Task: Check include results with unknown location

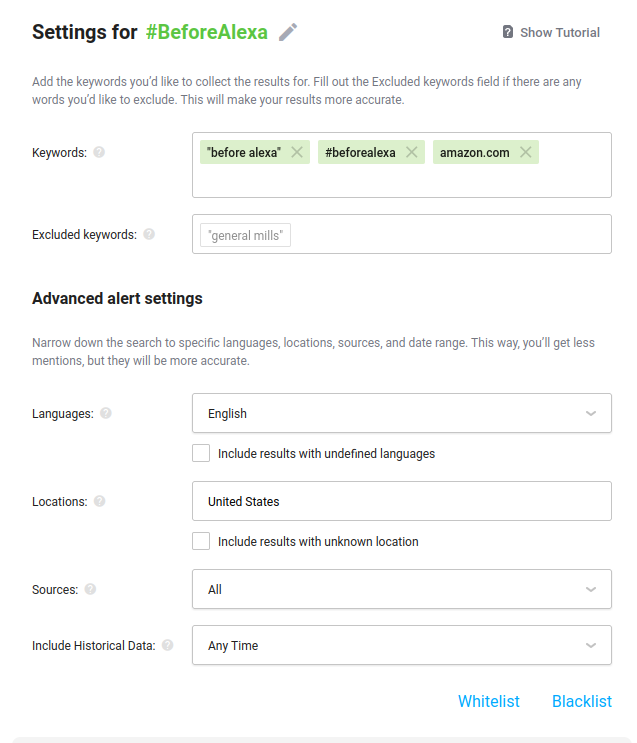Action: point(201,541)
